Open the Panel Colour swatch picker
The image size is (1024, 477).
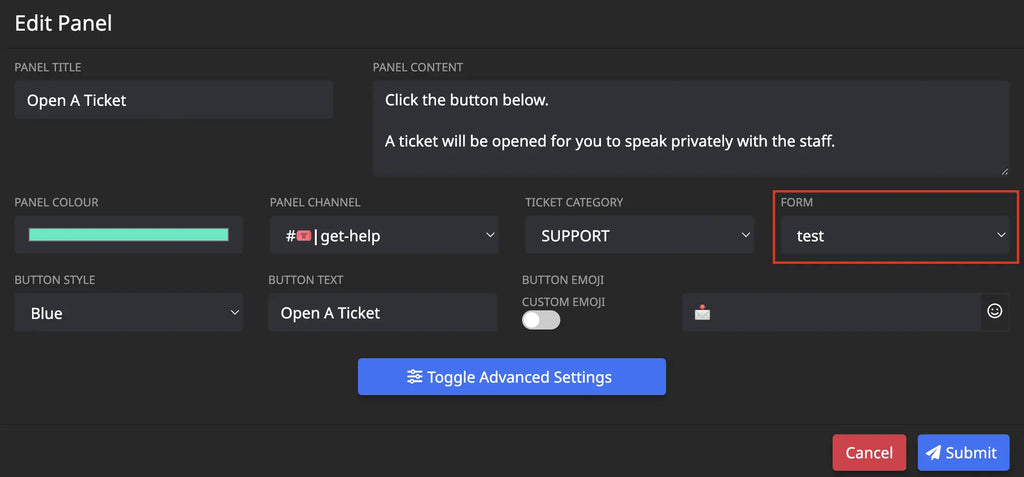129,235
